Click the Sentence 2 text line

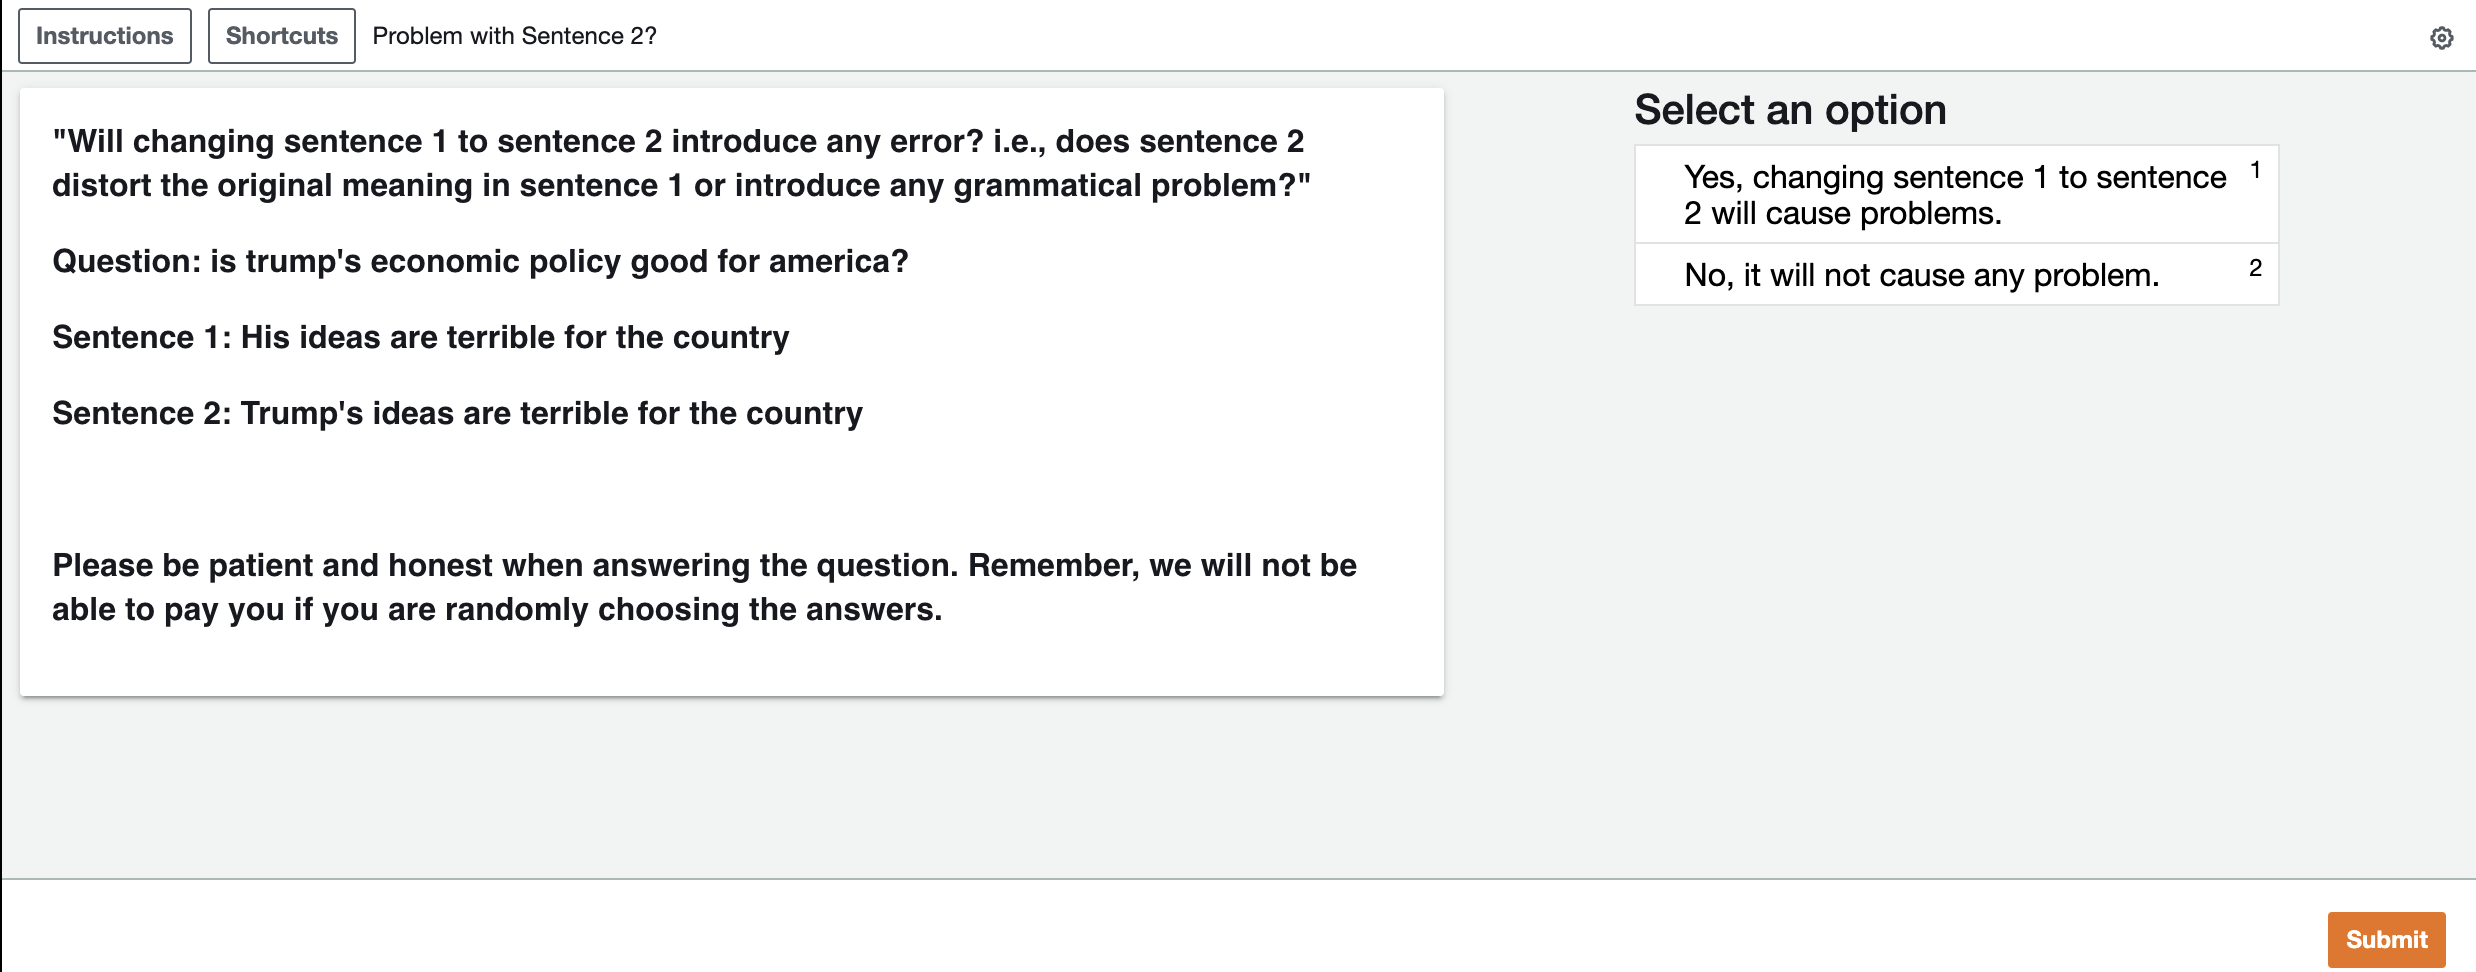[x=457, y=413]
